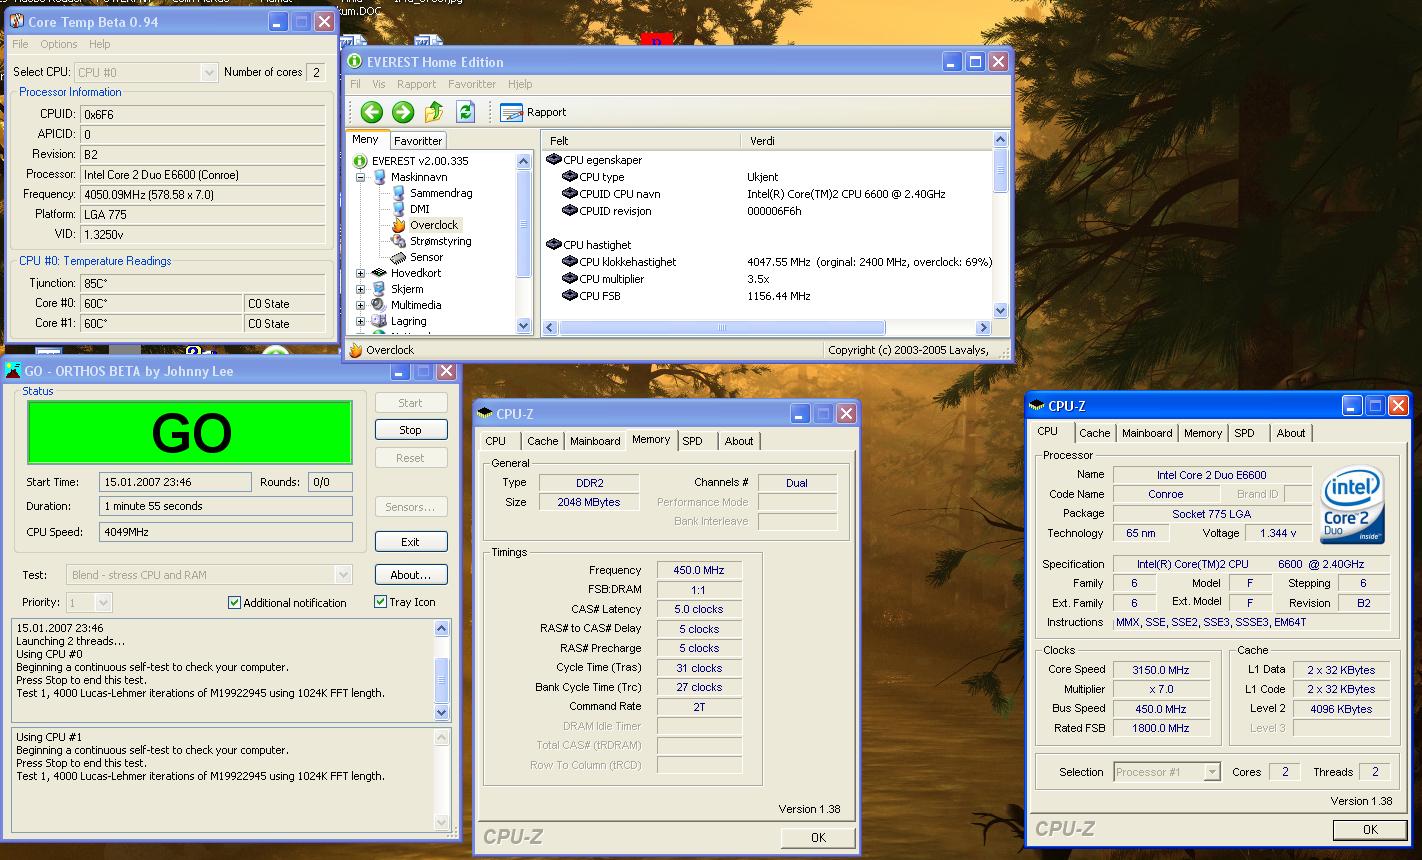Viewport: 1422px width, 860px height.
Task: Click the EVEREST title bar info icon
Action: [x=355, y=62]
